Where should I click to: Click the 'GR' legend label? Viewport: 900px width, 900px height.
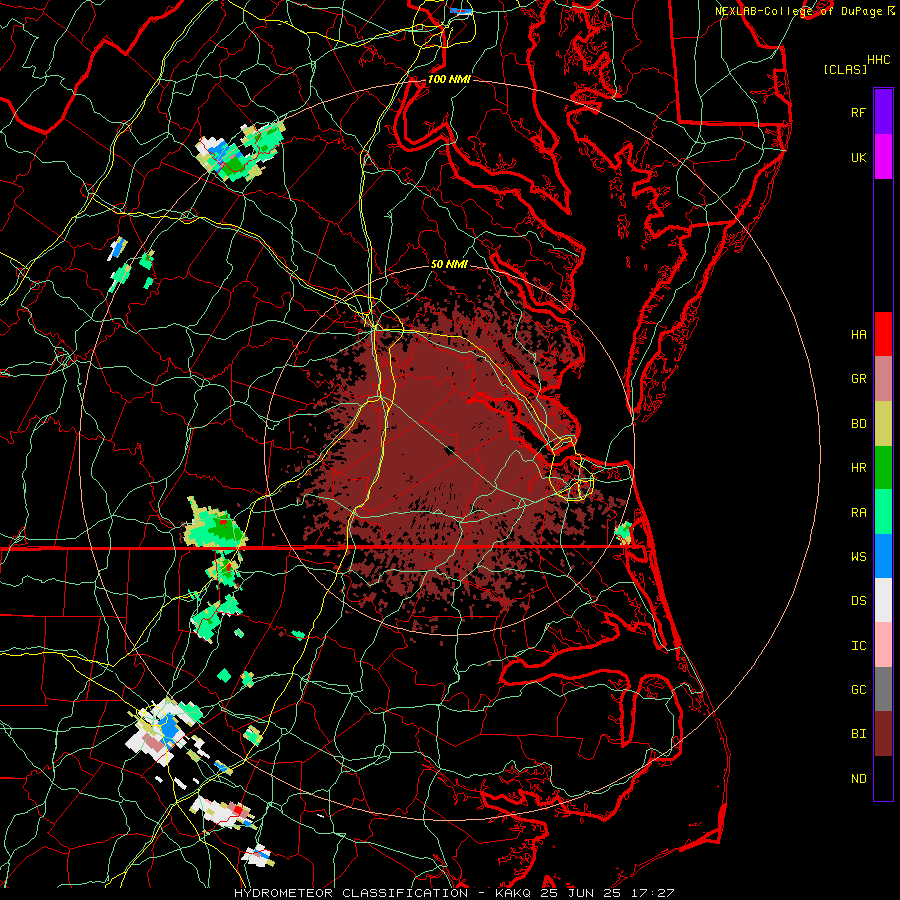click(x=858, y=379)
